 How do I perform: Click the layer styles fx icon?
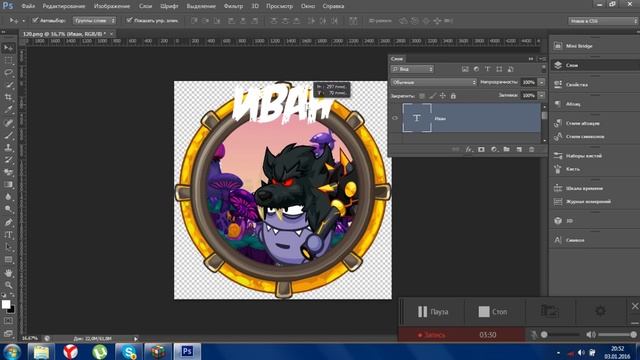469,149
